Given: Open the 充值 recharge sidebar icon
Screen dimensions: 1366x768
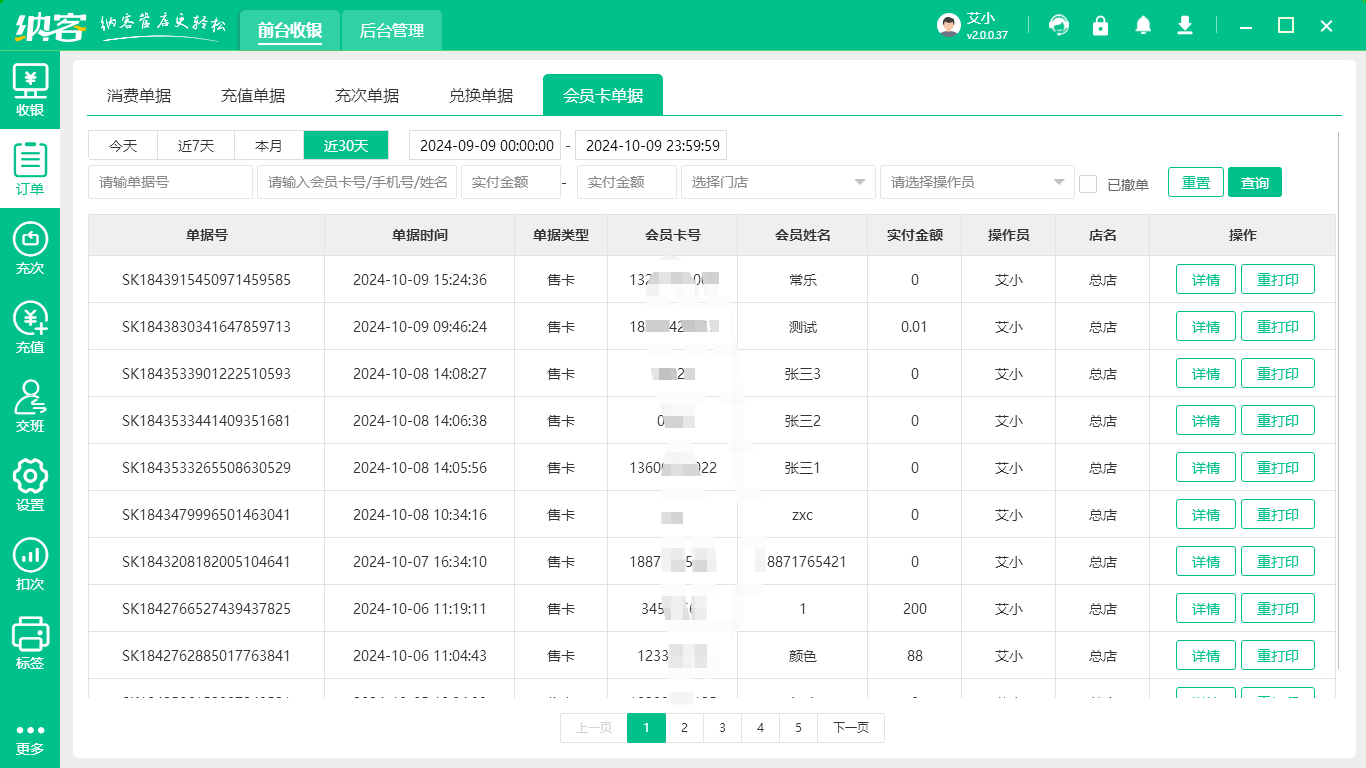Looking at the screenshot, I should [x=30, y=327].
